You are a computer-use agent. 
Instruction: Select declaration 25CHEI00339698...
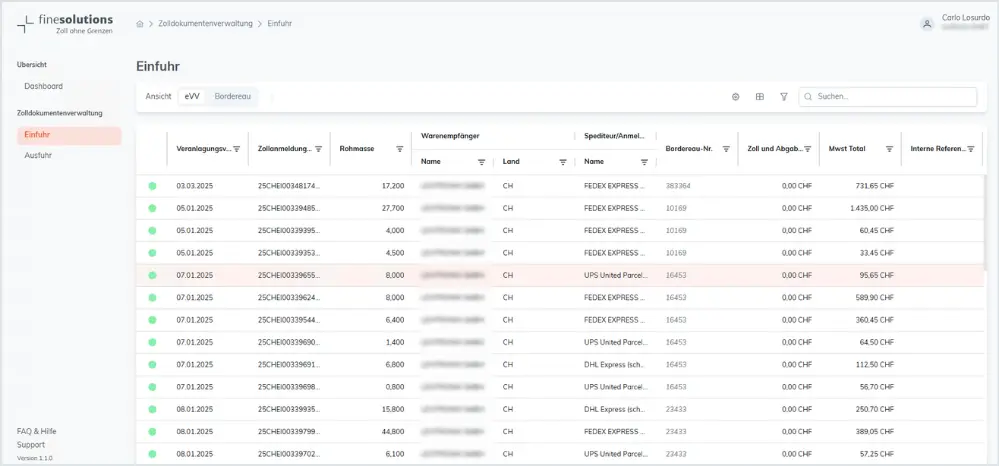pos(289,387)
